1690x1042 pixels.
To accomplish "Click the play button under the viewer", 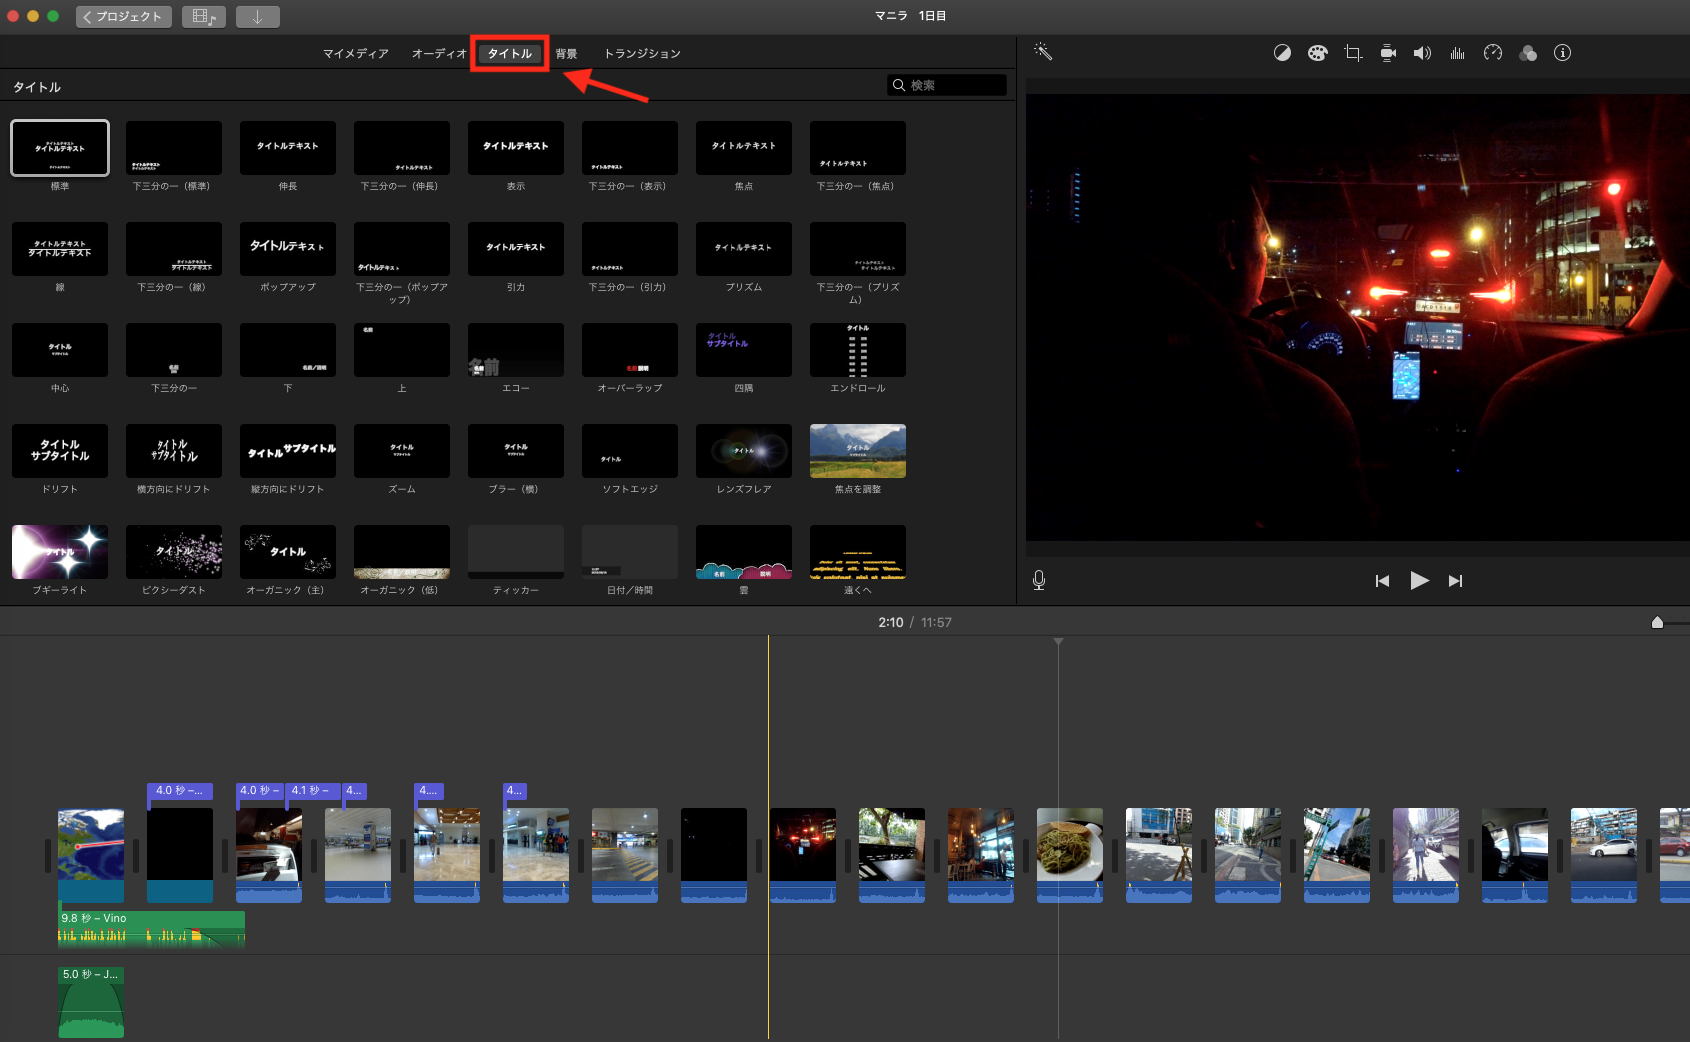I will point(1419,580).
